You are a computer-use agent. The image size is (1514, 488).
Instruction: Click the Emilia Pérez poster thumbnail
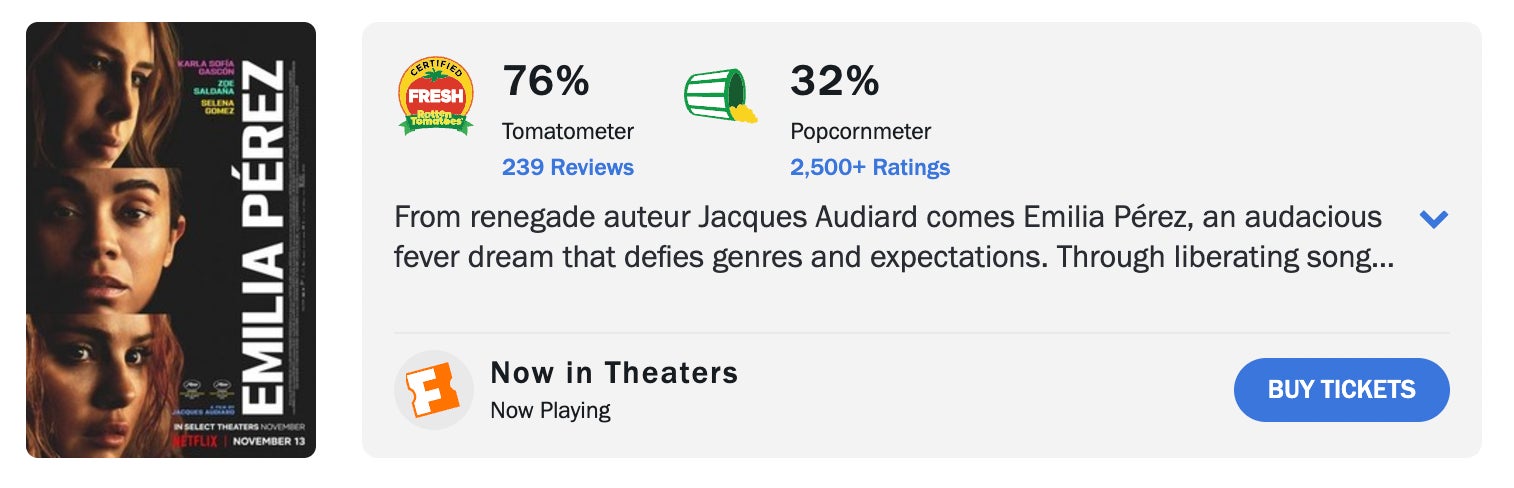click(171, 240)
